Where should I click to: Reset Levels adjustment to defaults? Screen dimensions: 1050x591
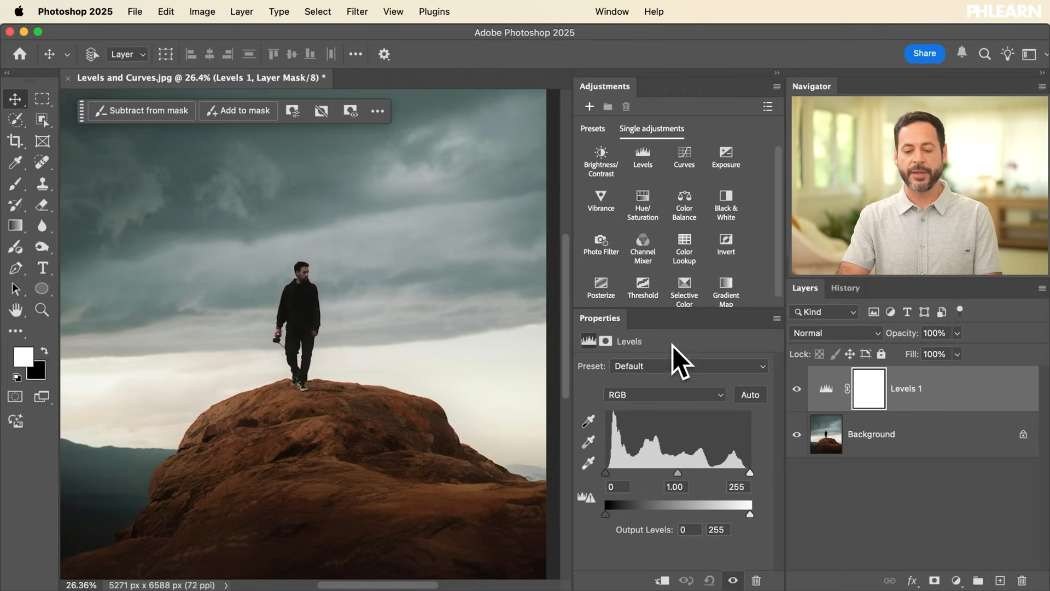click(709, 580)
